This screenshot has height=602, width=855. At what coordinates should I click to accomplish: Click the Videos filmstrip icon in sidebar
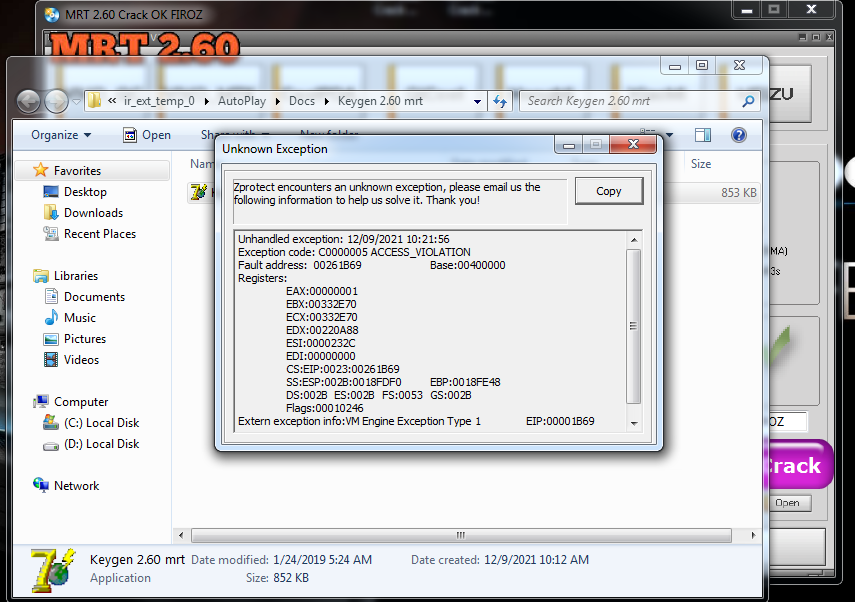(51, 360)
